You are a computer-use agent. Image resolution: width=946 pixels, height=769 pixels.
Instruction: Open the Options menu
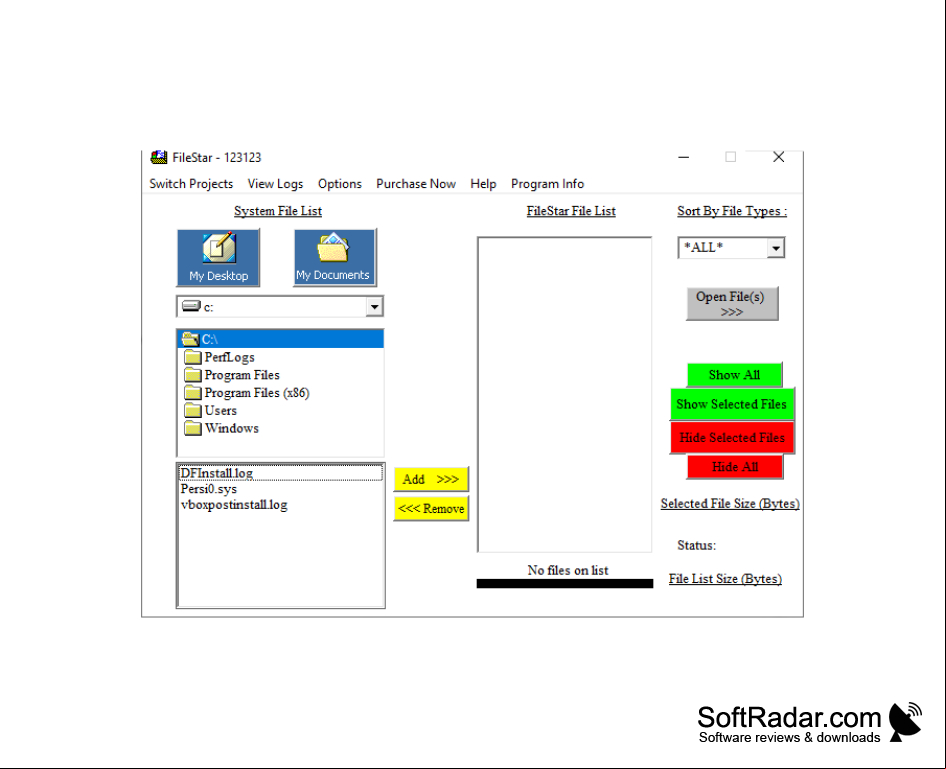tap(340, 184)
